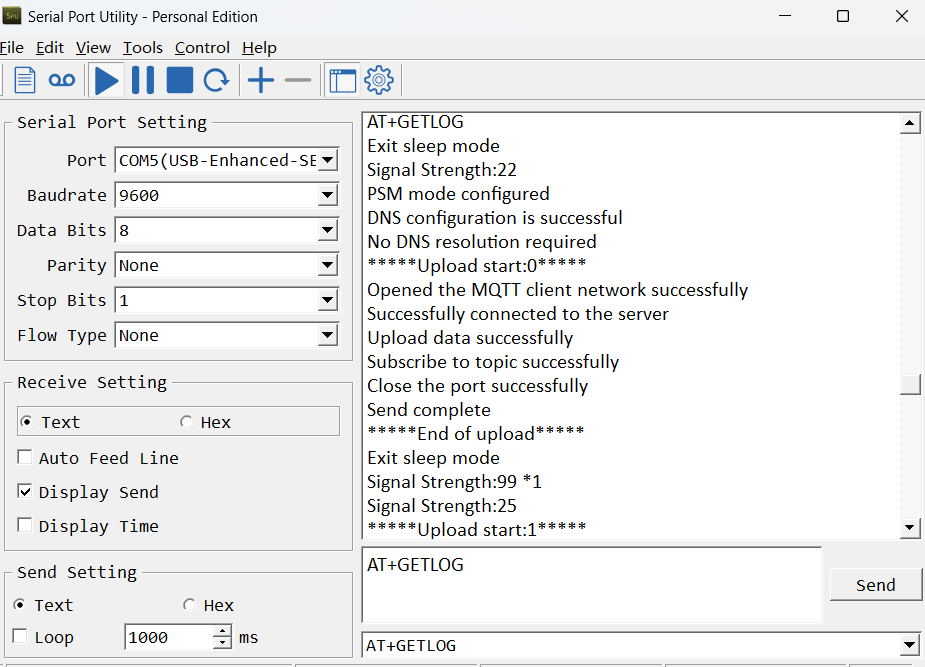The image size is (925, 667).
Task: Select Text radio in Send Setting
Action: tap(19, 604)
